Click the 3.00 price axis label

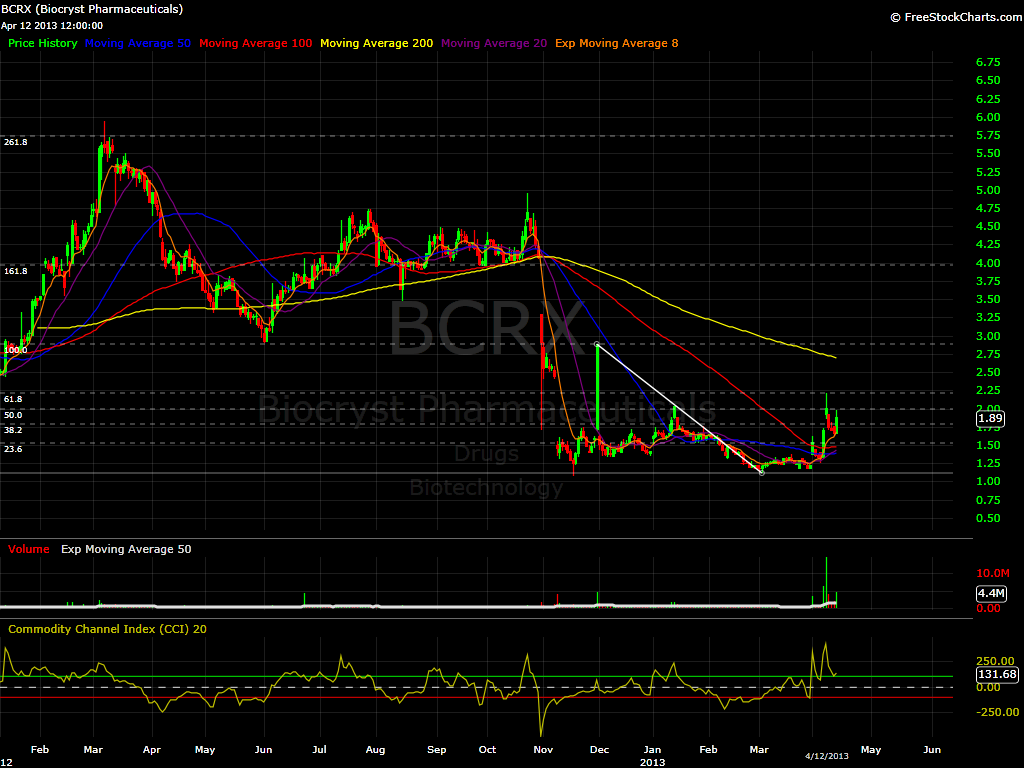(988, 336)
